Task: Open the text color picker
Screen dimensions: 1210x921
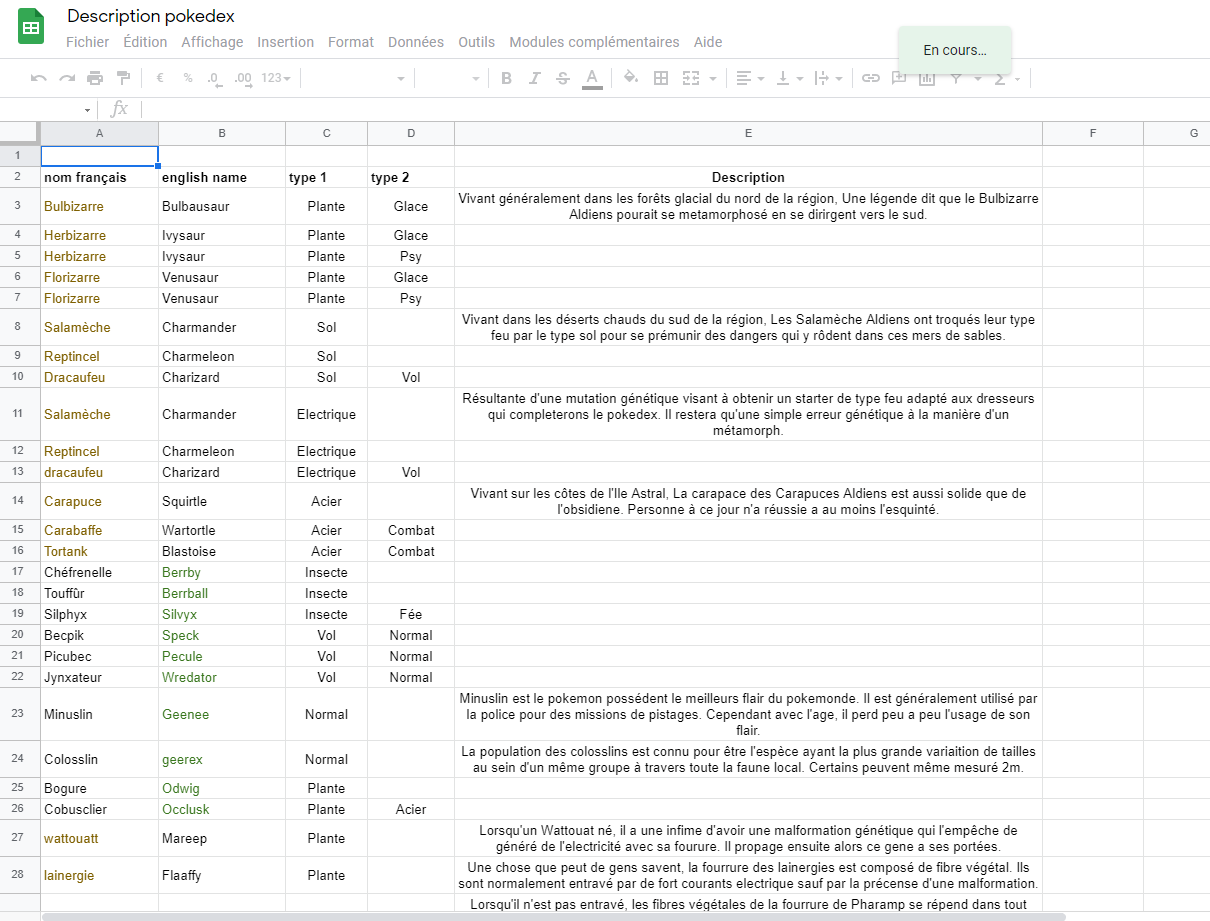Action: pos(592,78)
